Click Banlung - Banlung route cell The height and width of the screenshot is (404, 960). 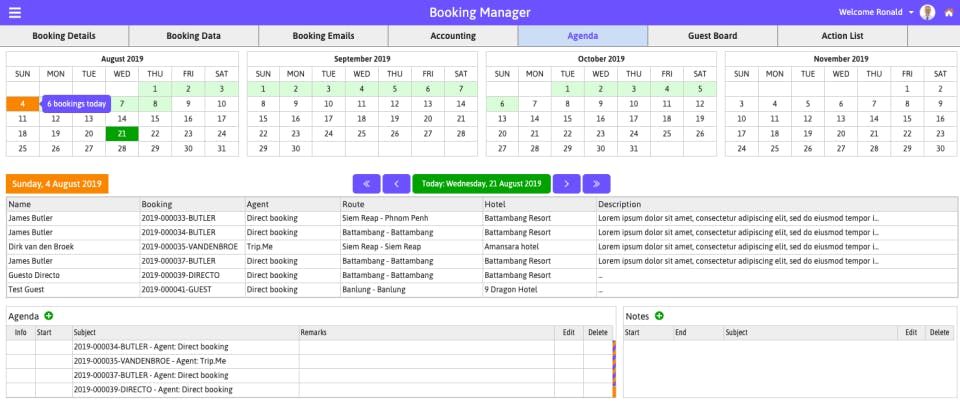click(x=411, y=290)
